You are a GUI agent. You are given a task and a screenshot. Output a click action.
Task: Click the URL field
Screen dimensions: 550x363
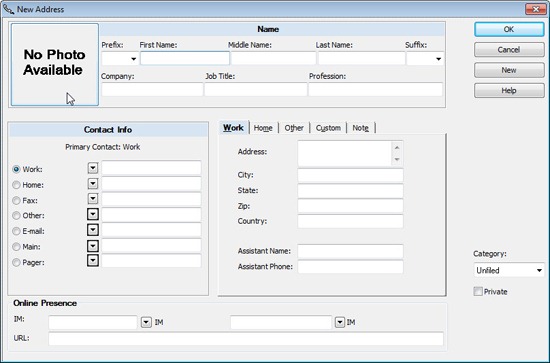[246, 339]
